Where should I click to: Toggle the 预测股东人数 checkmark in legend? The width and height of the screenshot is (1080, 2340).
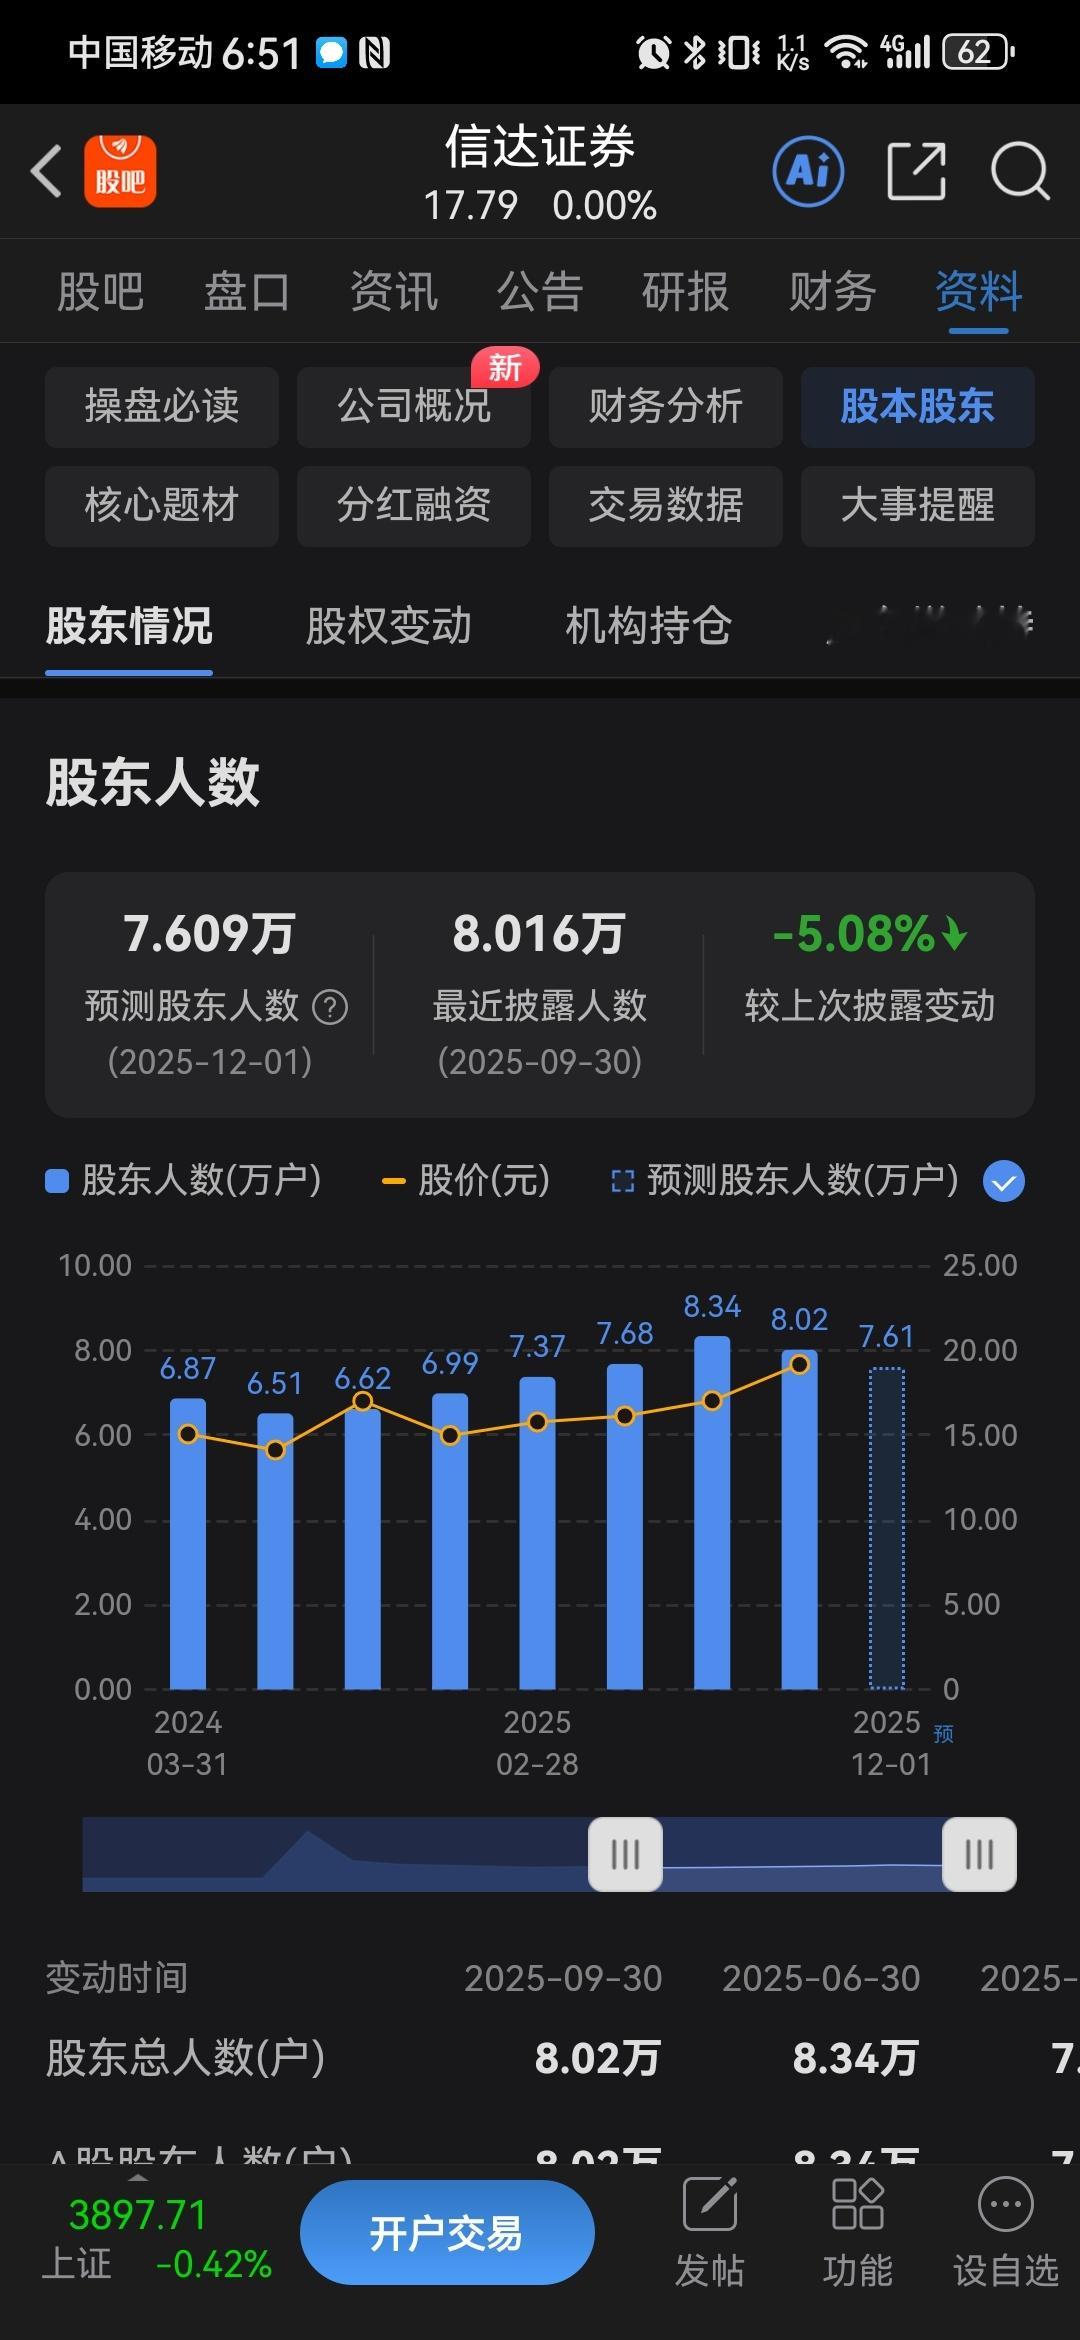(x=1004, y=1181)
